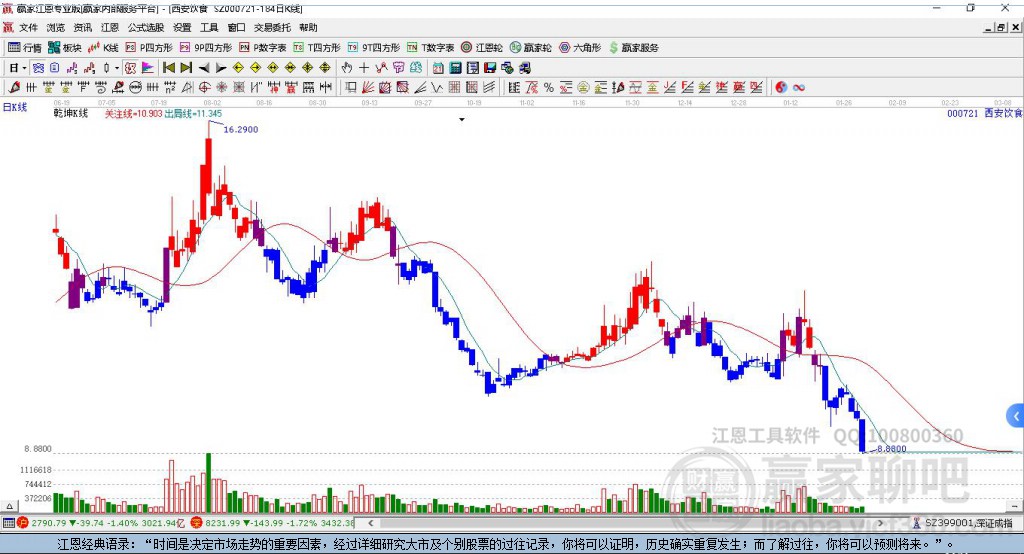Screen dimensions: 1024x554
Task: Click the P四方形 toolbar button
Action: [x=149, y=48]
